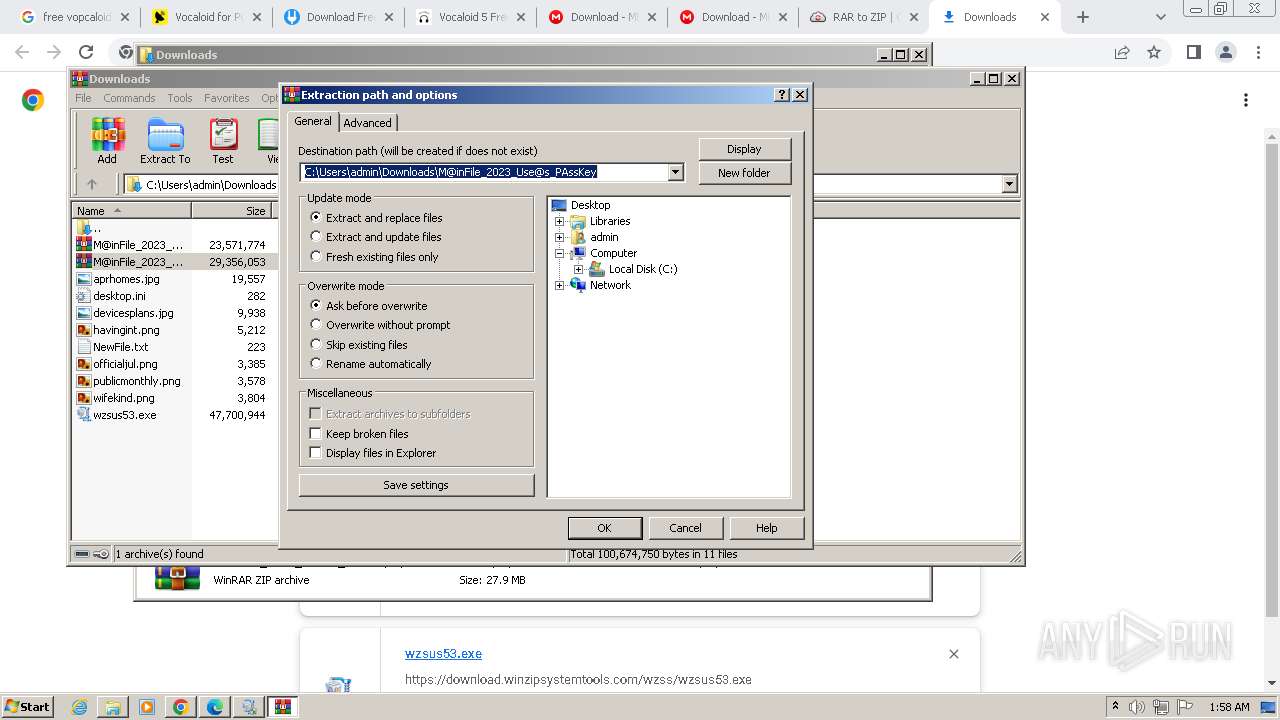
Task: Open the Edge taskbar icon
Action: pos(215,707)
